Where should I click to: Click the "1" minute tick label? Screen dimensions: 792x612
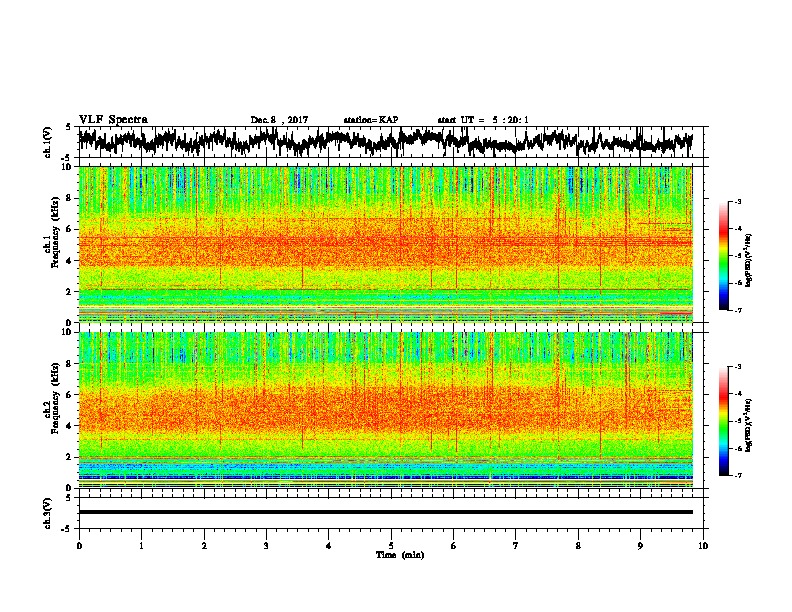click(x=141, y=546)
